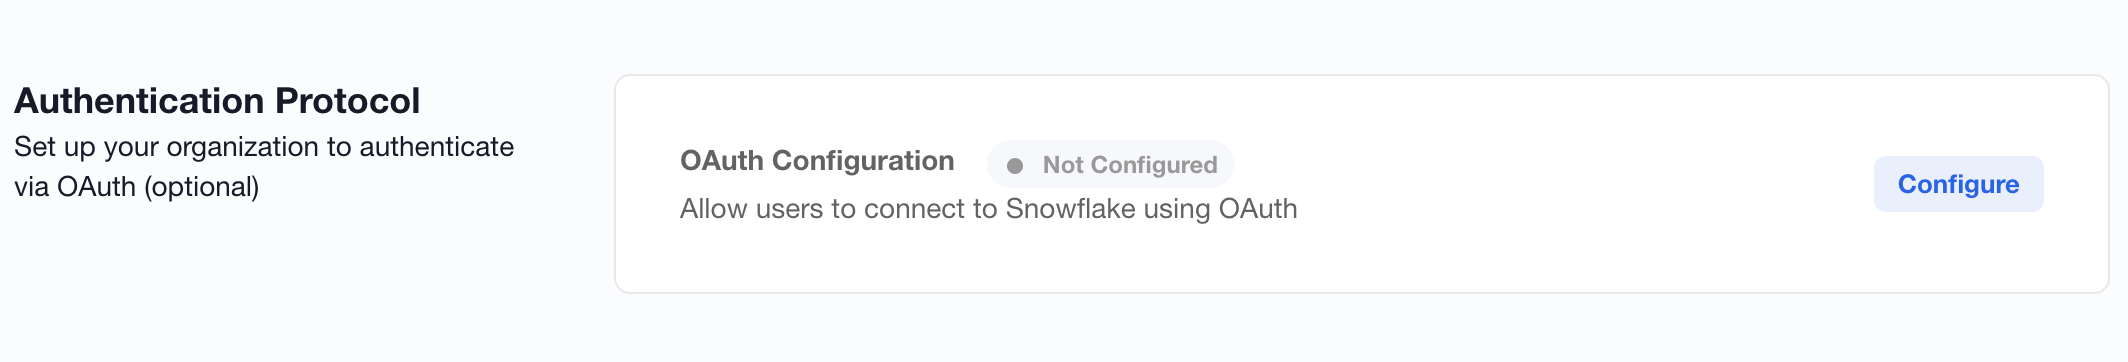2128x362 pixels.
Task: Click the OAuth Configuration title
Action: tap(817, 161)
